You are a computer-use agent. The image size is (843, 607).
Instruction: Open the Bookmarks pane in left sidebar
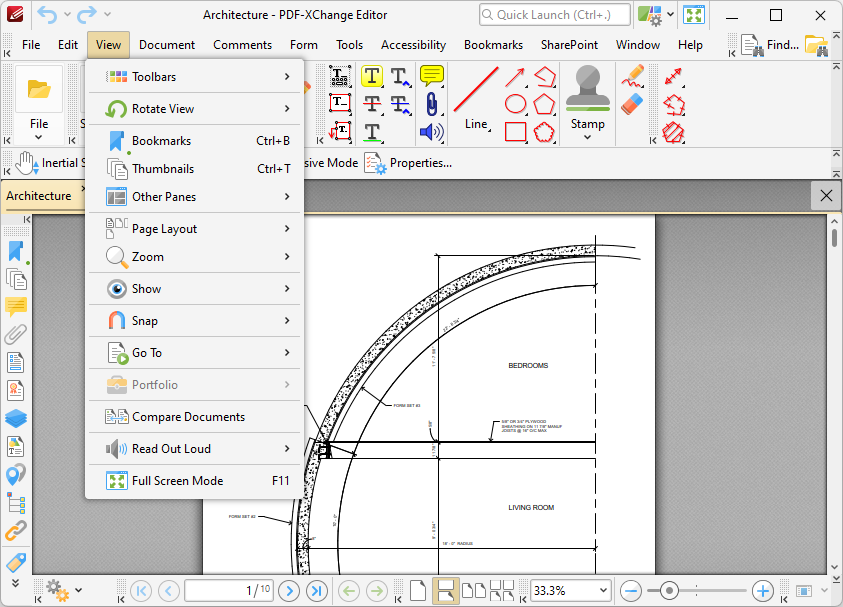coord(16,251)
